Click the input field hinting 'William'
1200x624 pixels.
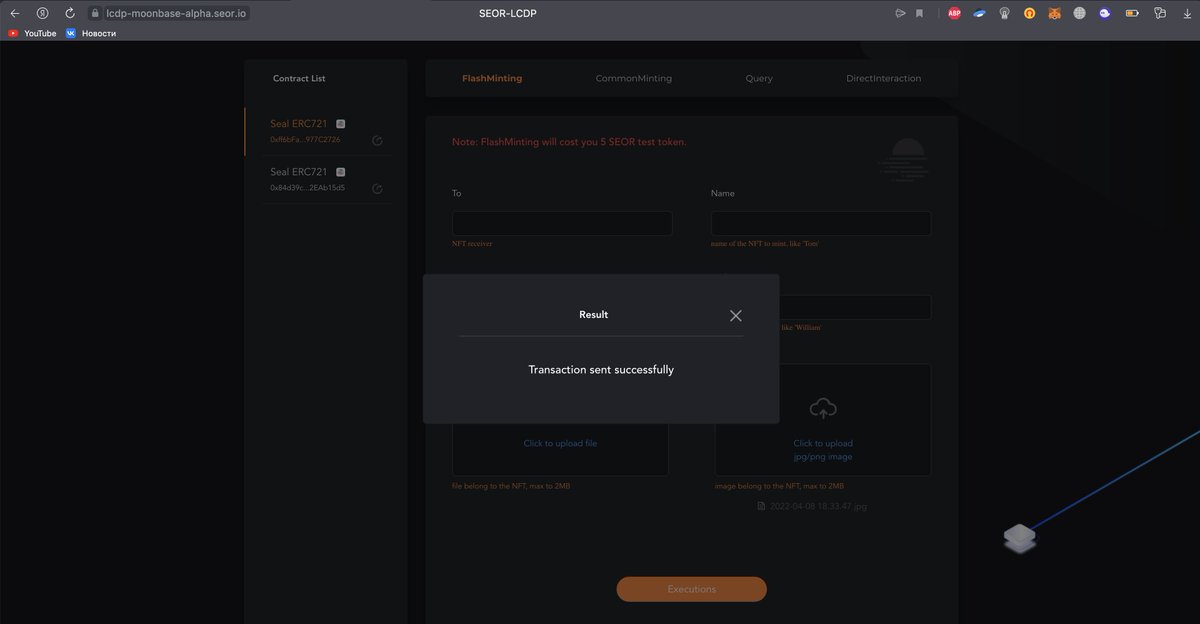coord(855,307)
